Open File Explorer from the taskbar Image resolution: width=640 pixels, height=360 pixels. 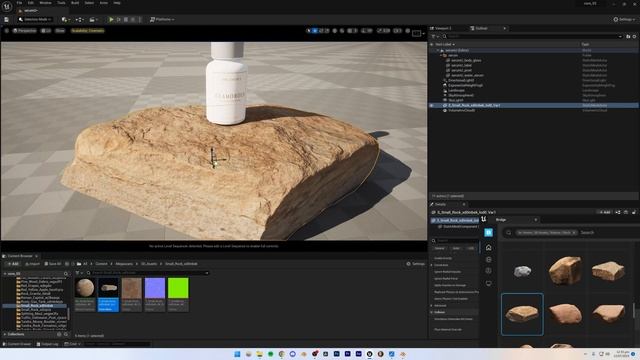click(x=259, y=354)
